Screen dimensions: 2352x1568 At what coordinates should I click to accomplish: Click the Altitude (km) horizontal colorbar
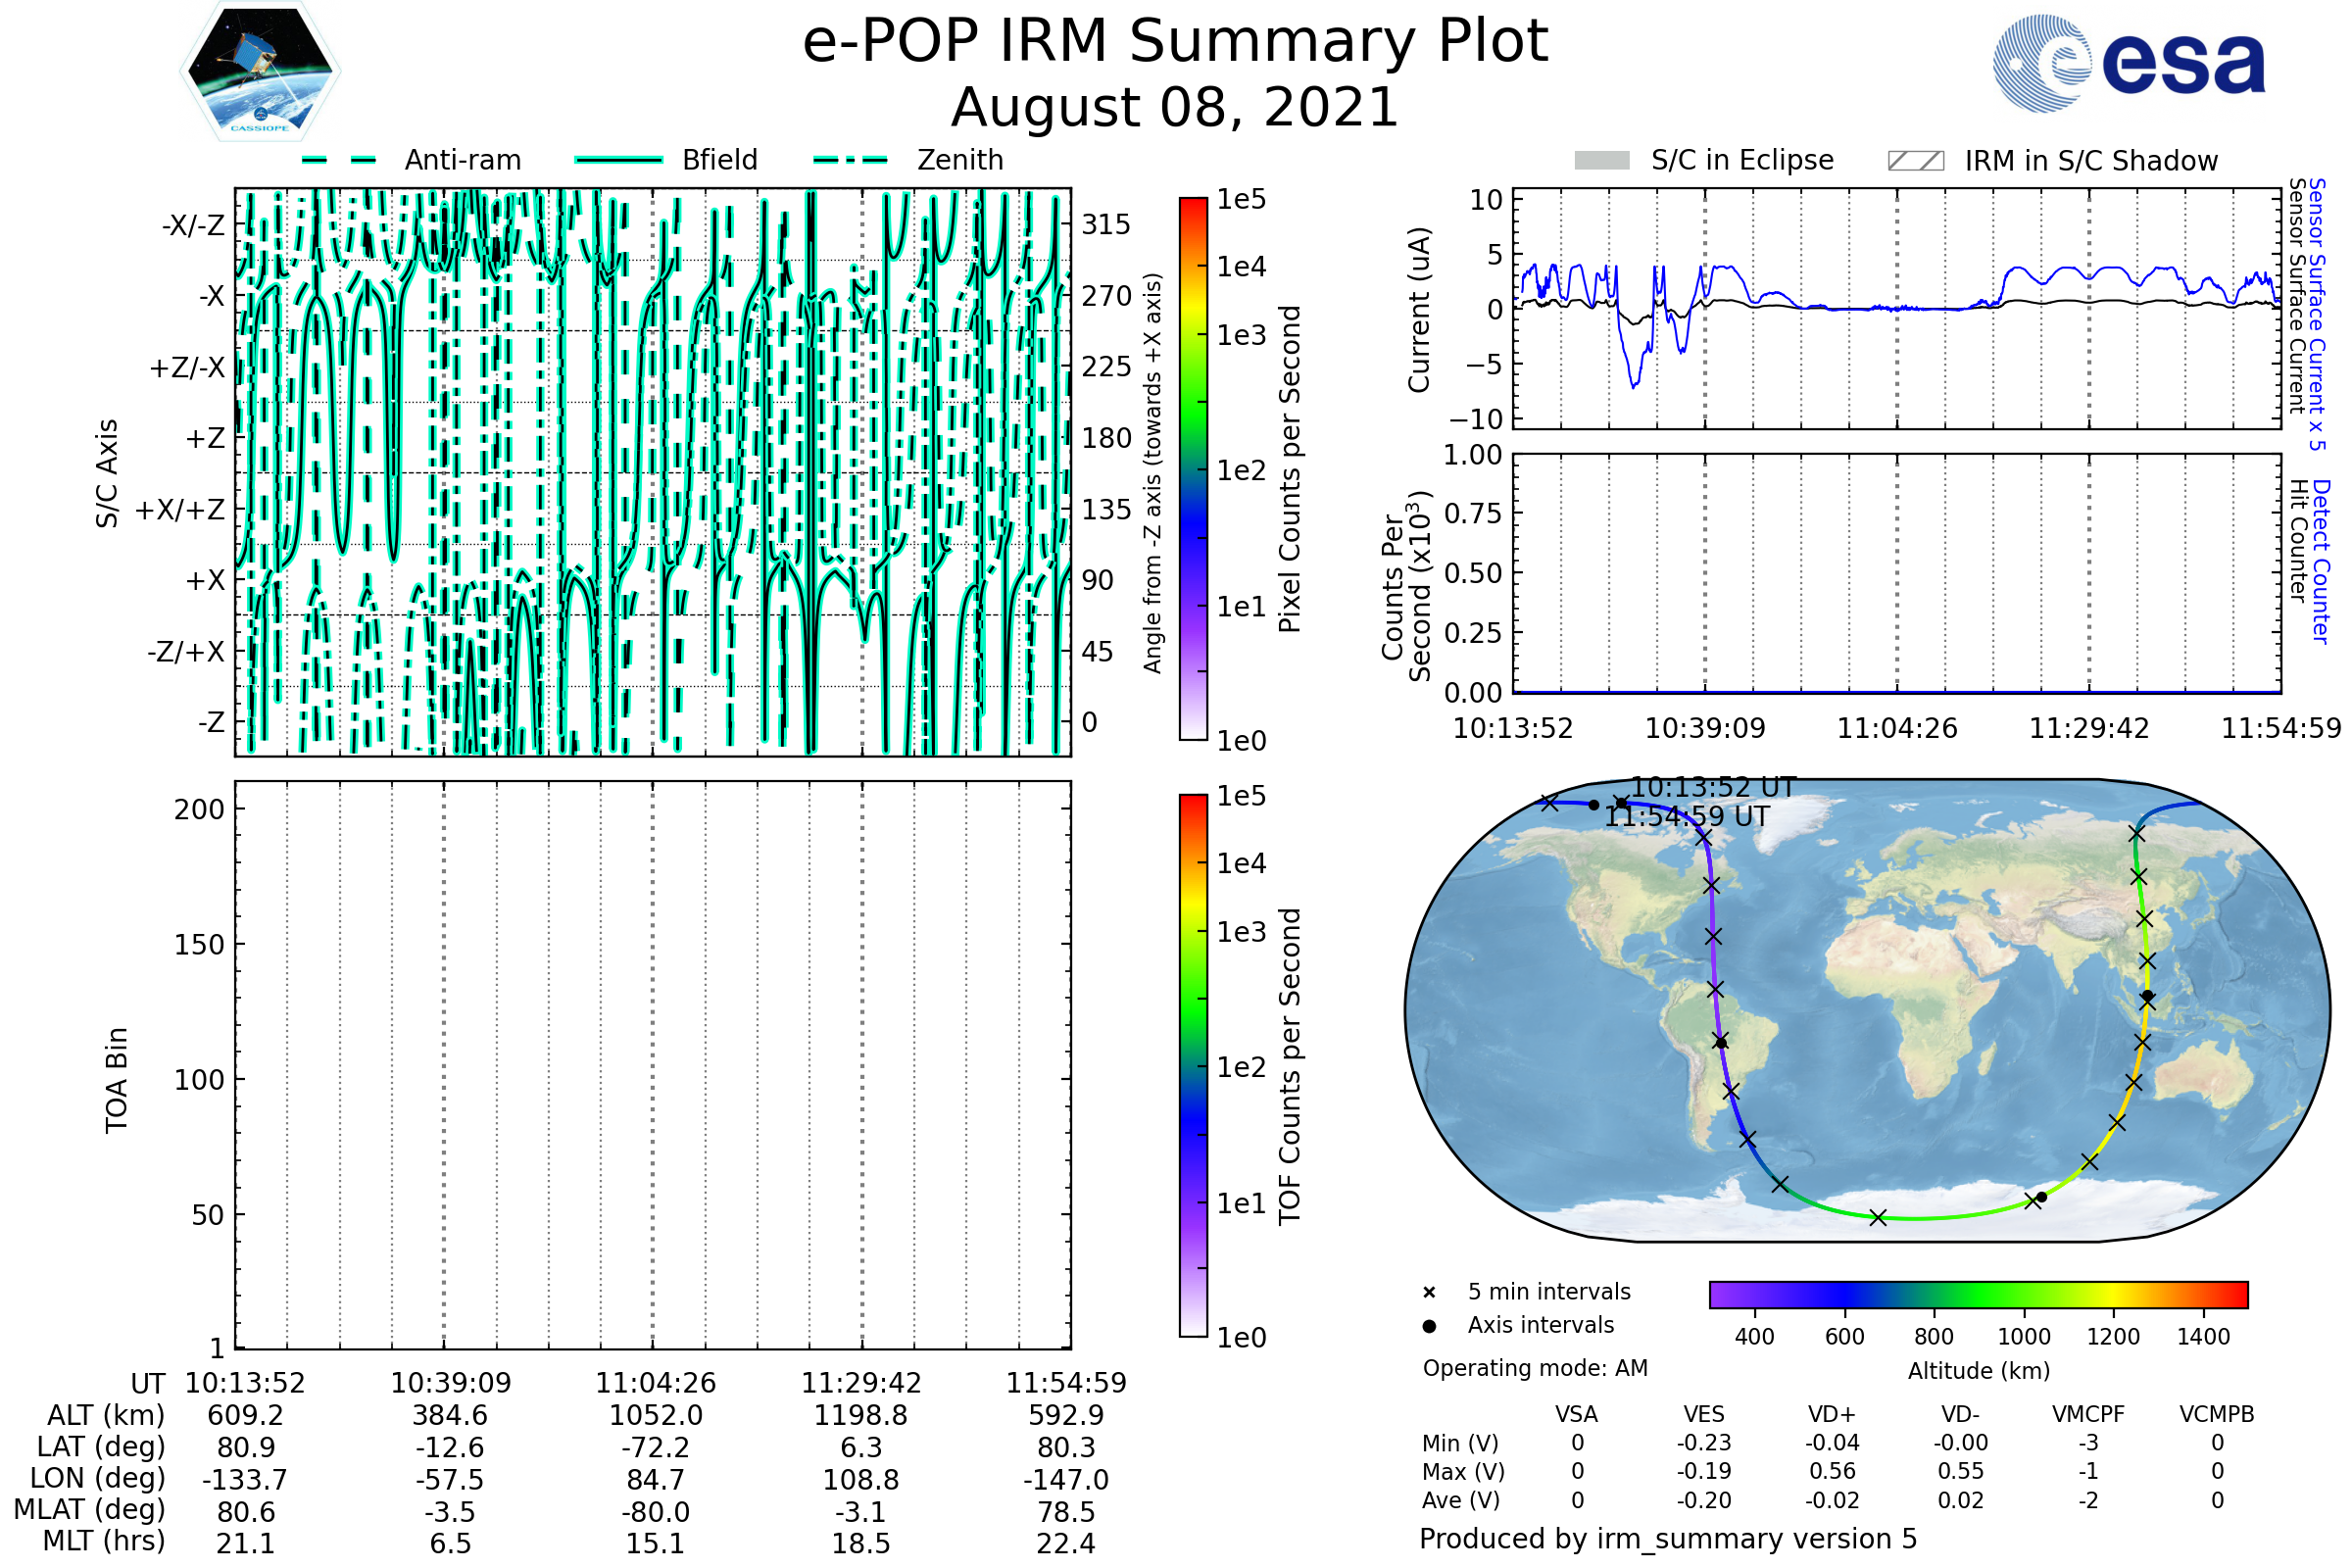tap(1978, 1294)
